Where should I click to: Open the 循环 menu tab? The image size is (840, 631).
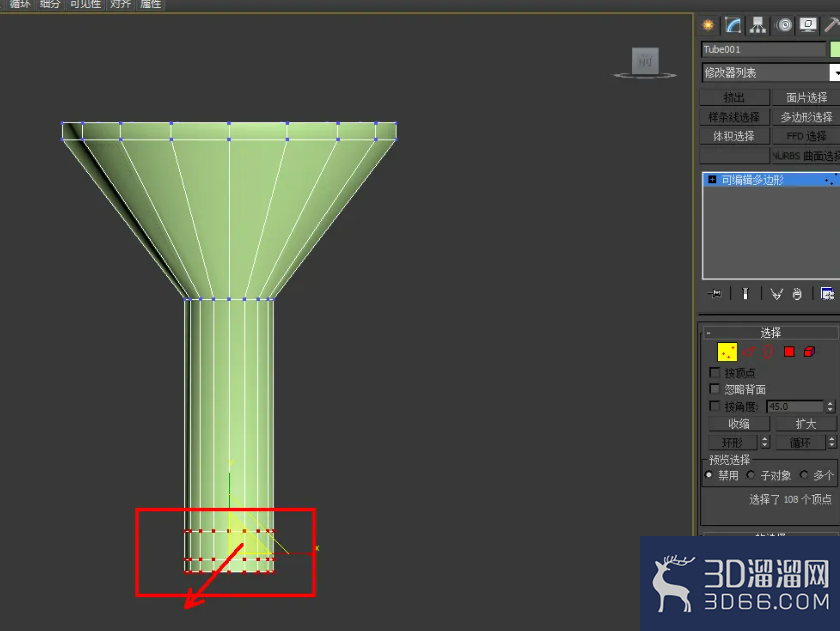19,4
